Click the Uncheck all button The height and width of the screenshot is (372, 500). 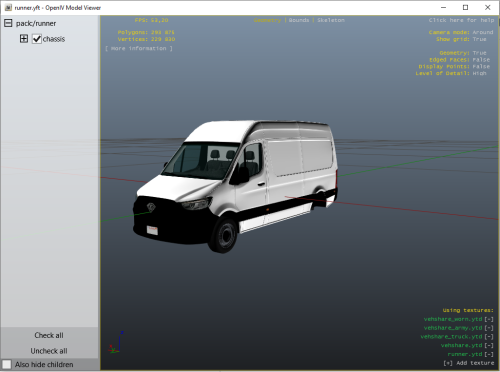click(49, 351)
